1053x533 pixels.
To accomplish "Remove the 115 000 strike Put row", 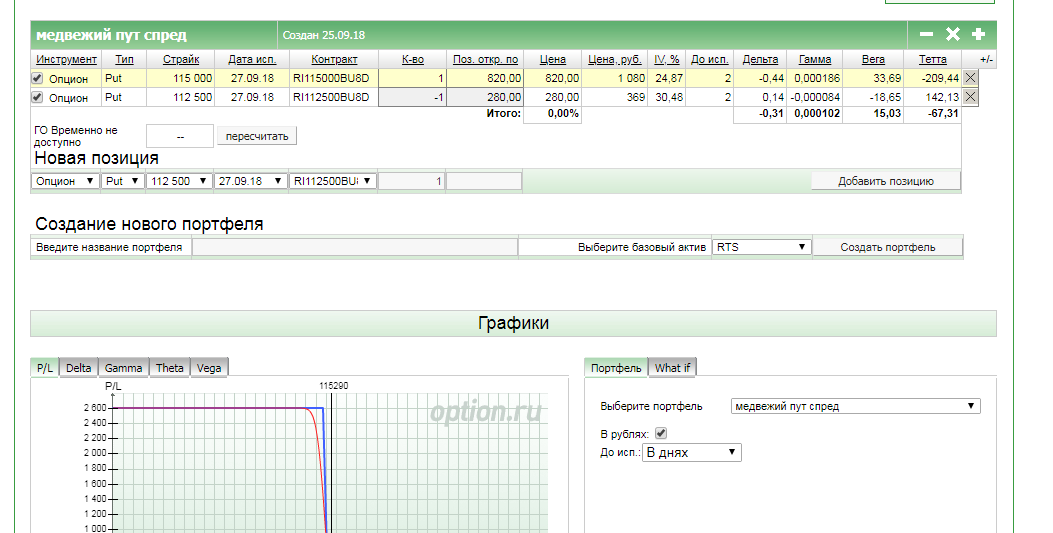I will coord(970,78).
